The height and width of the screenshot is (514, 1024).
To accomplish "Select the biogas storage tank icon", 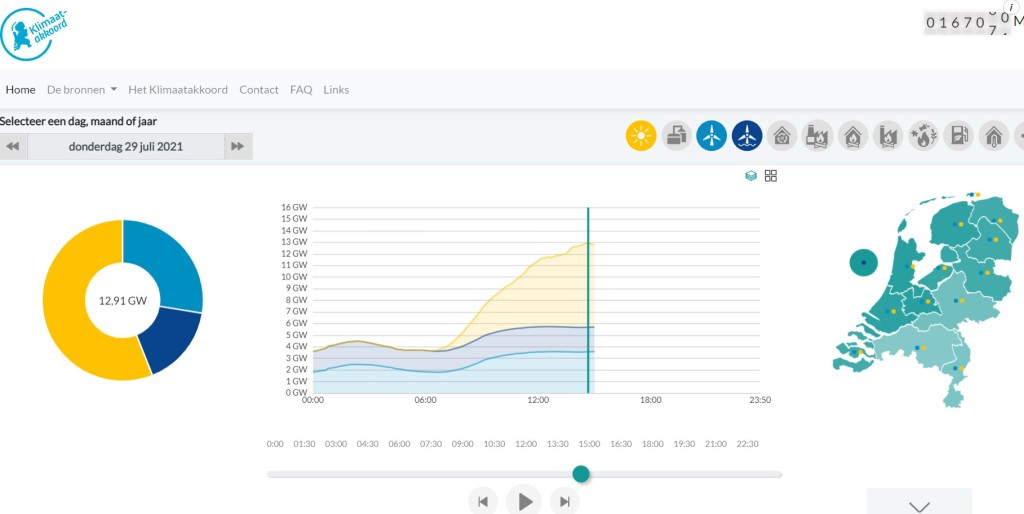I will tap(676, 136).
